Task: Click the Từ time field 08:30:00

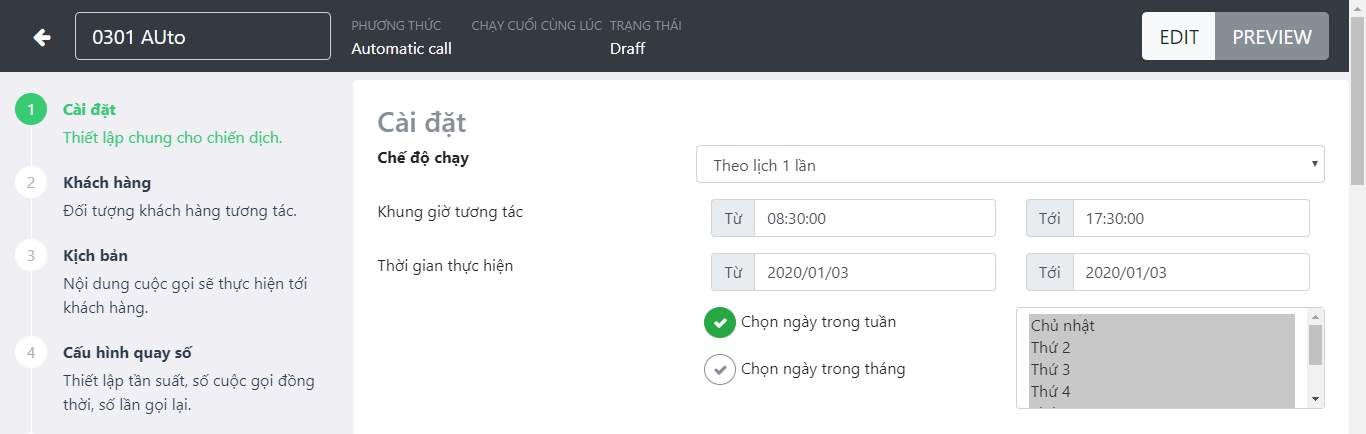Action: [x=875, y=218]
